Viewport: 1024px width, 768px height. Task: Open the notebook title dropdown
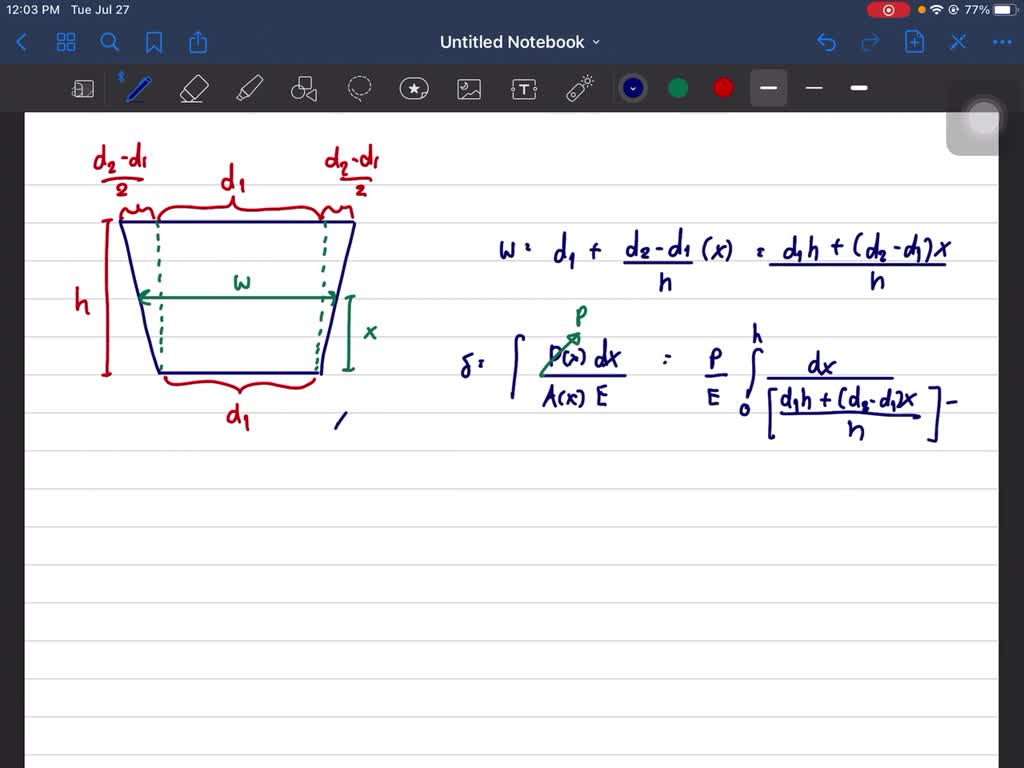click(594, 42)
